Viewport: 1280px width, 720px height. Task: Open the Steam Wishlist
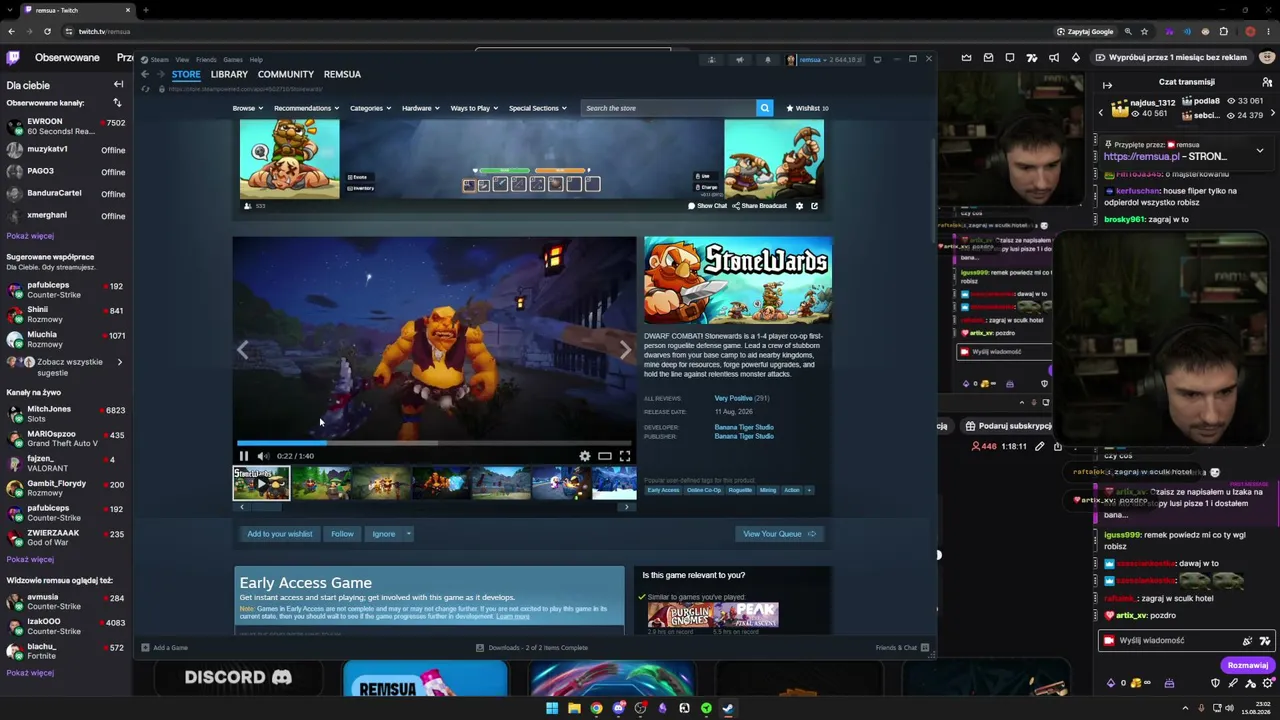coord(808,108)
